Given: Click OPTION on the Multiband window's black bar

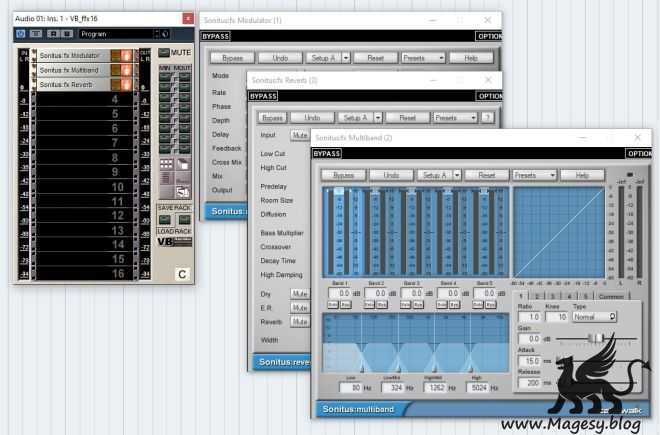Looking at the screenshot, I should (x=639, y=154).
